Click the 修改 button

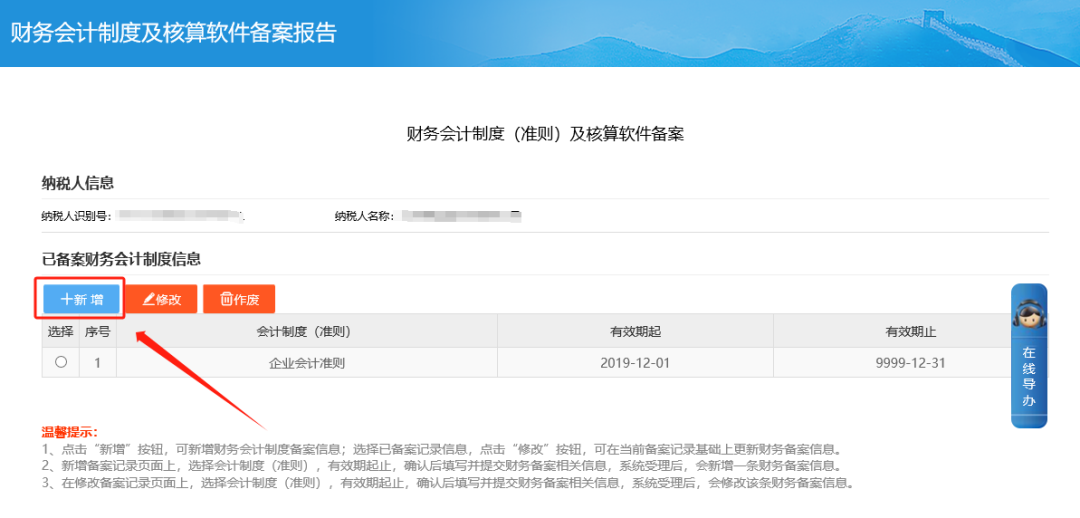click(161, 299)
